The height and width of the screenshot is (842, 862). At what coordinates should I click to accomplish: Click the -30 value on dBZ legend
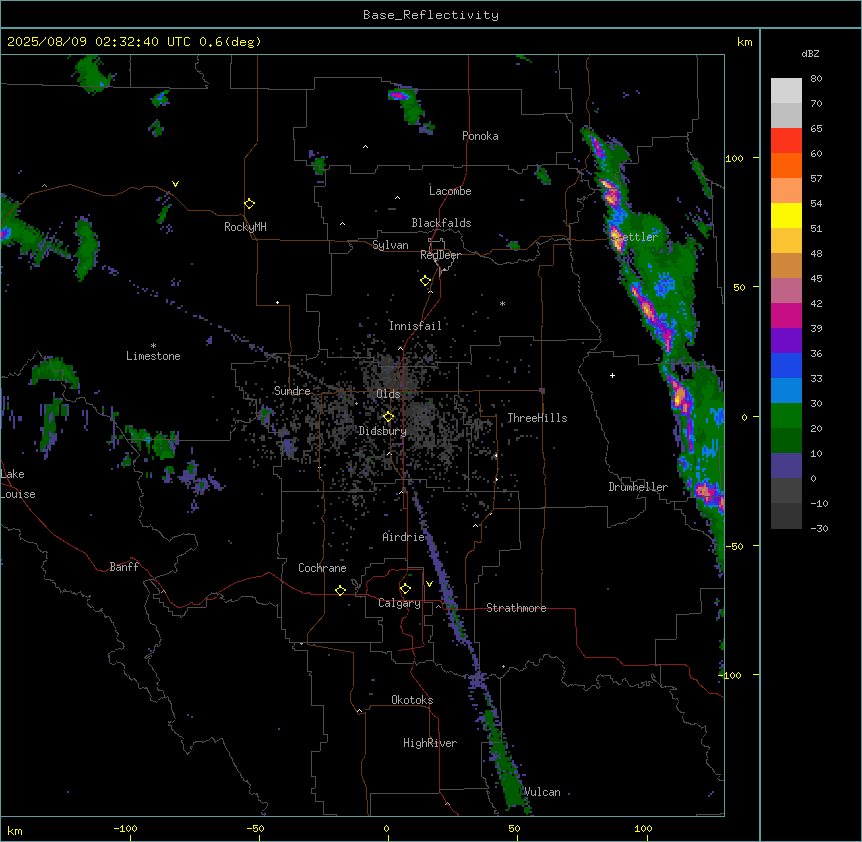[x=819, y=529]
